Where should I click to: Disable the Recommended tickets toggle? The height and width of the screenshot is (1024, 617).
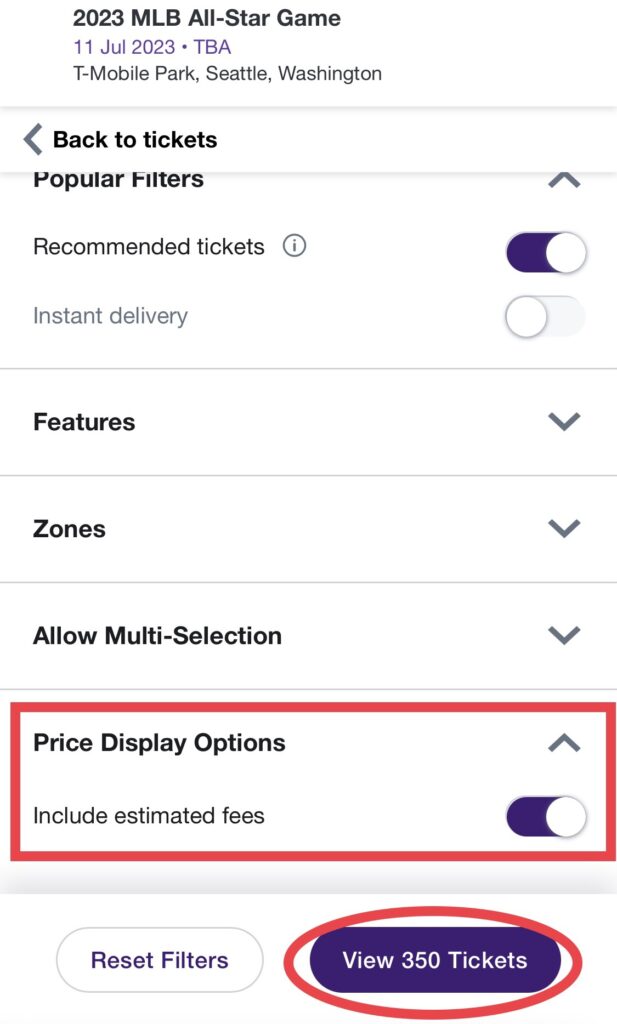click(545, 253)
